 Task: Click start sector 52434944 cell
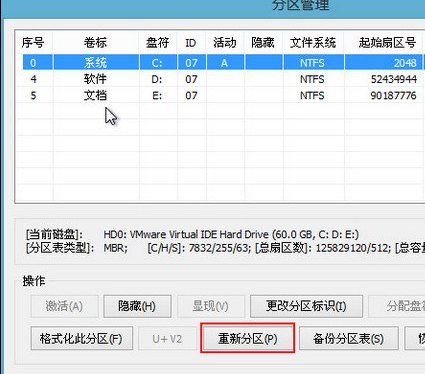[383, 79]
